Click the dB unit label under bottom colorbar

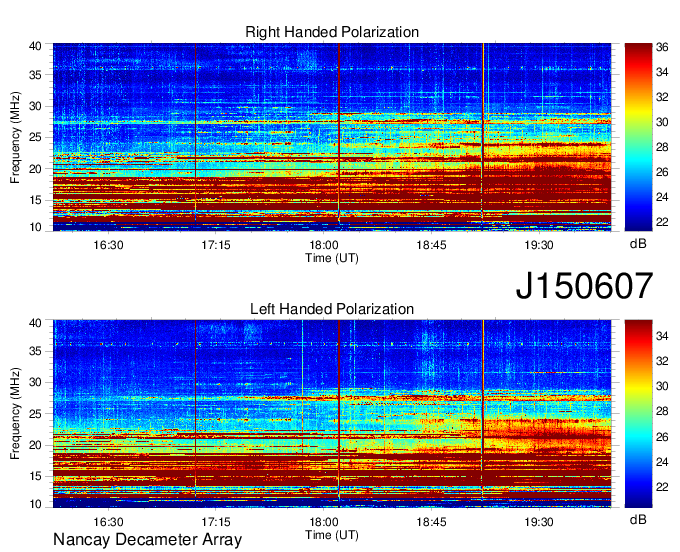pyautogui.click(x=638, y=520)
